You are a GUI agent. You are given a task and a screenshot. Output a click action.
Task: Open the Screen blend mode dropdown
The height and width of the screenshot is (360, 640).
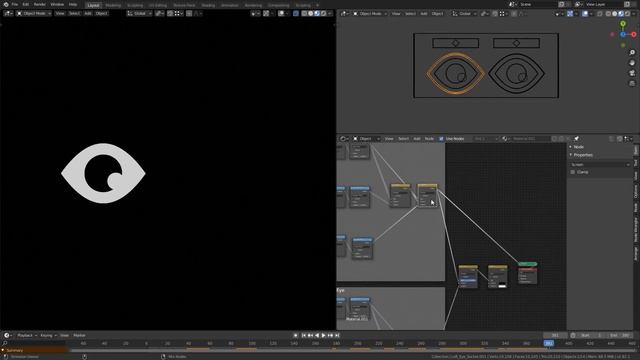pos(600,164)
